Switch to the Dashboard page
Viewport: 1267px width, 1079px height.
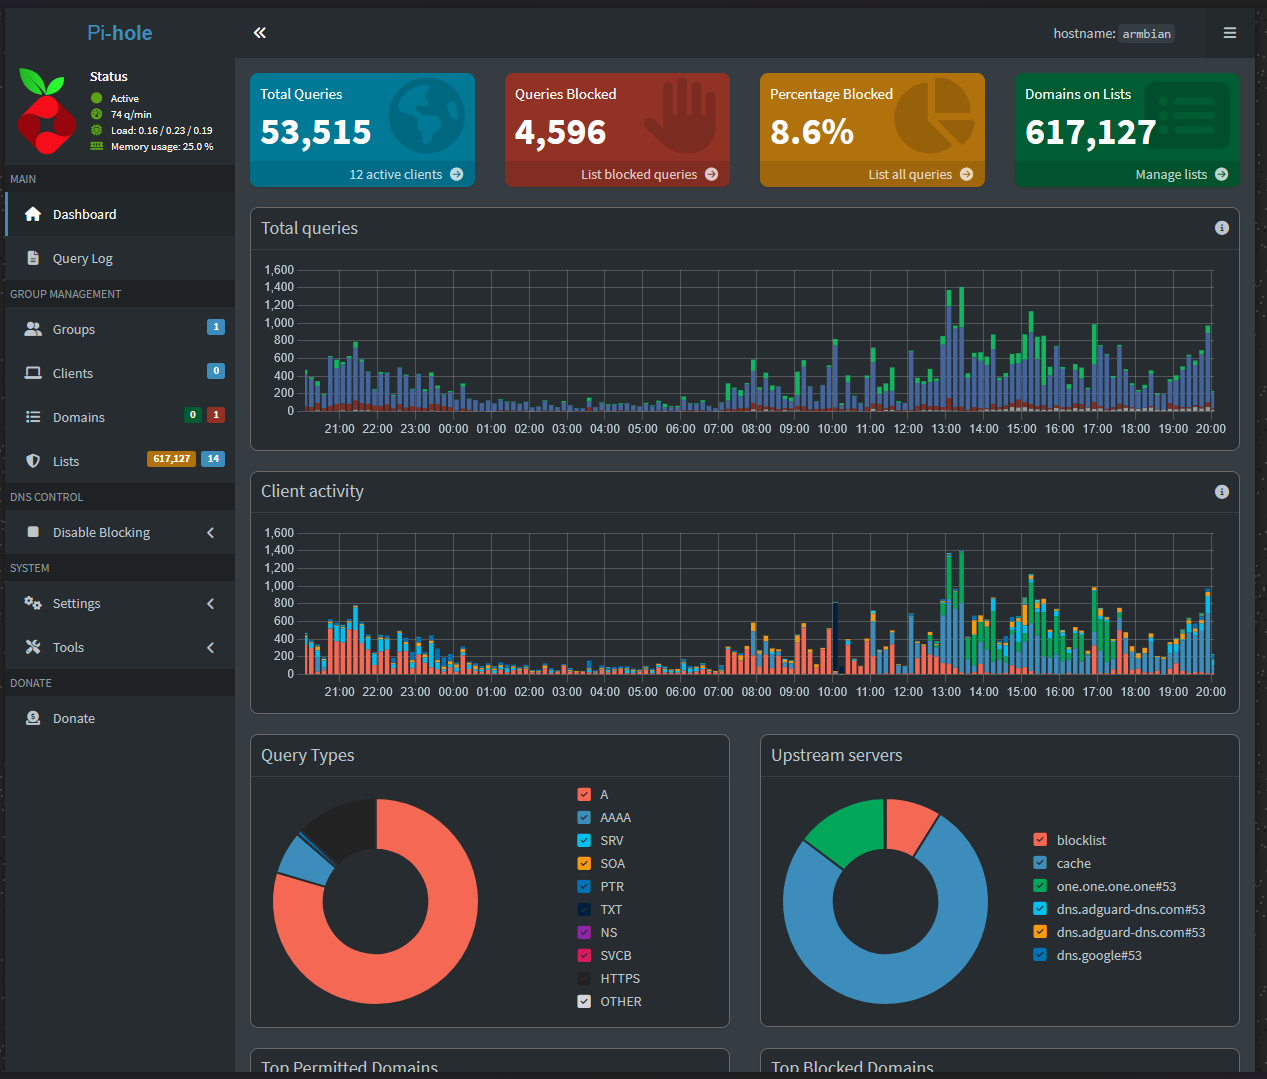pyautogui.click(x=84, y=214)
